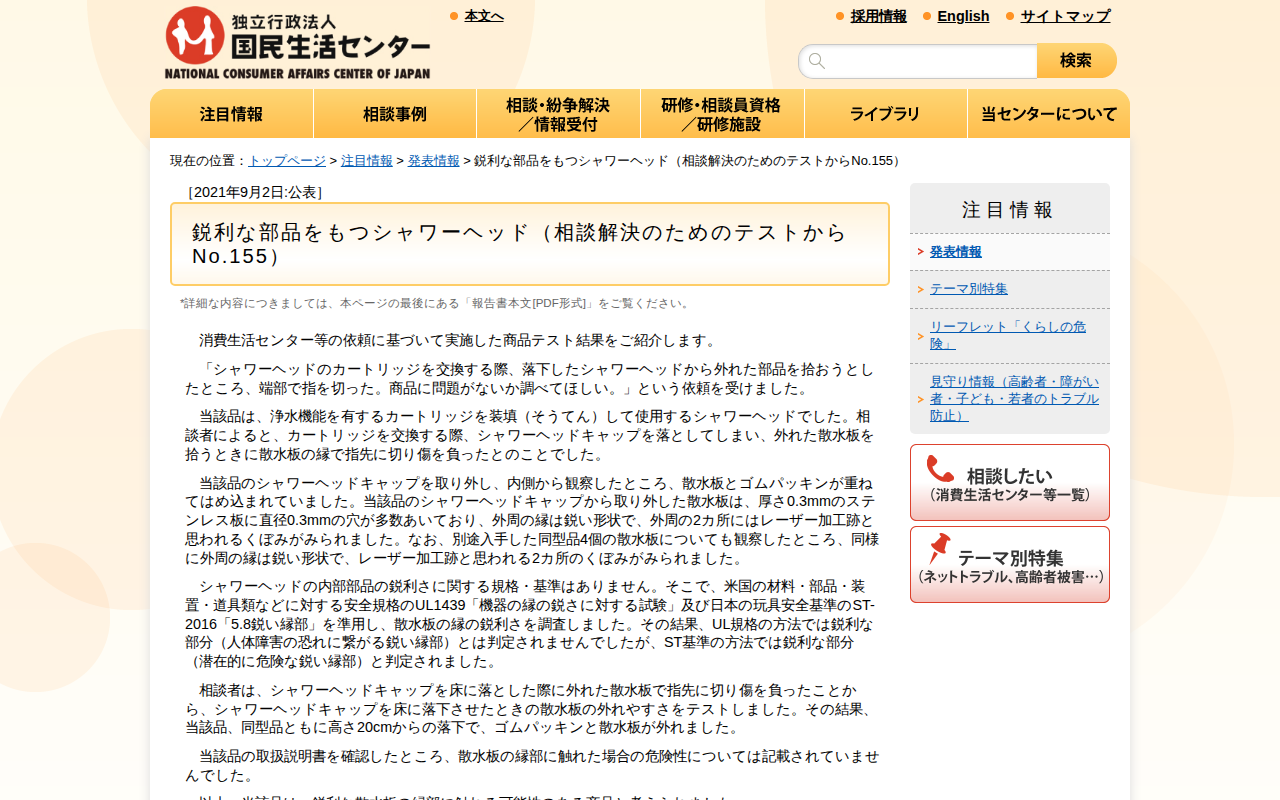Click the magnifier icon in the search box

click(817, 61)
